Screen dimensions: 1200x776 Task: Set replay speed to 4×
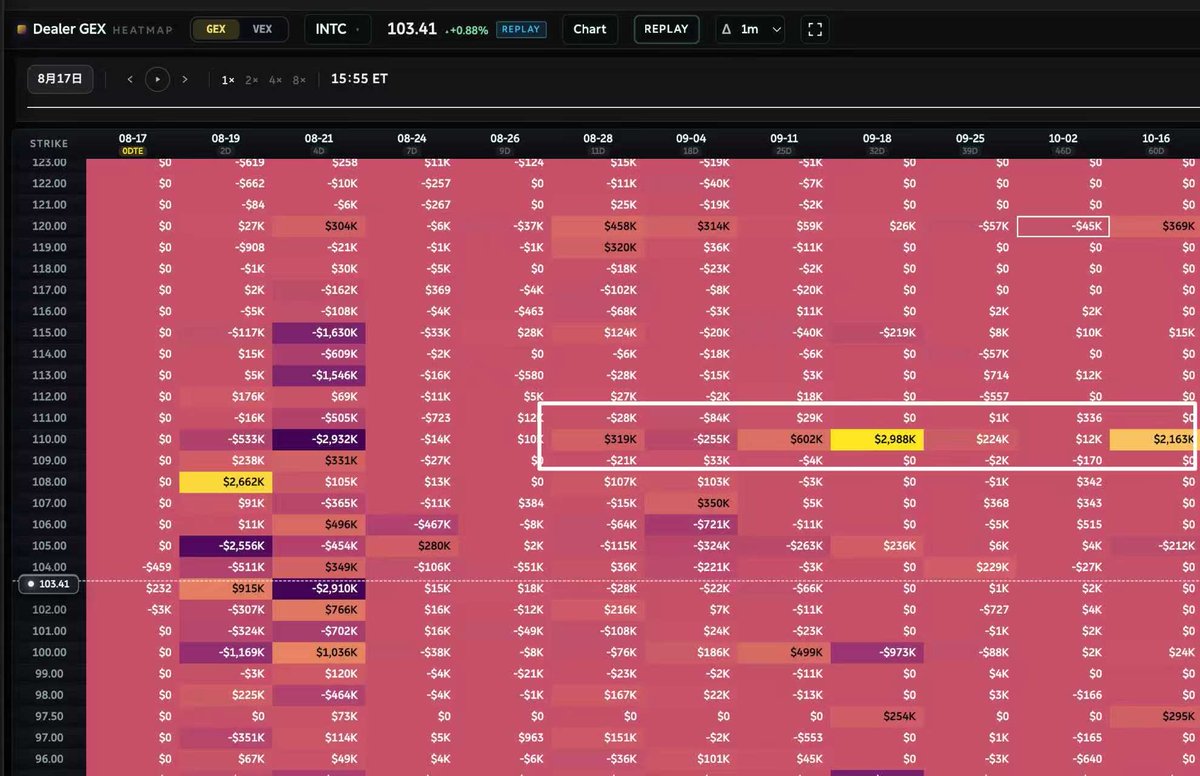pos(275,79)
